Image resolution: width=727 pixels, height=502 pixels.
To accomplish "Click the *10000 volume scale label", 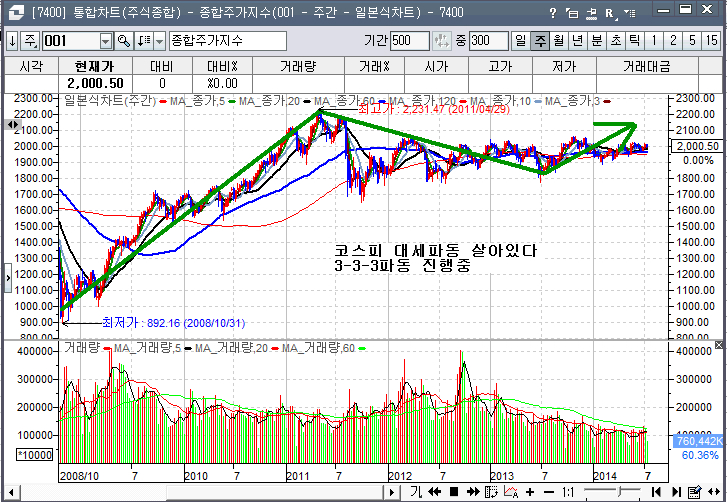I will 35,455.
